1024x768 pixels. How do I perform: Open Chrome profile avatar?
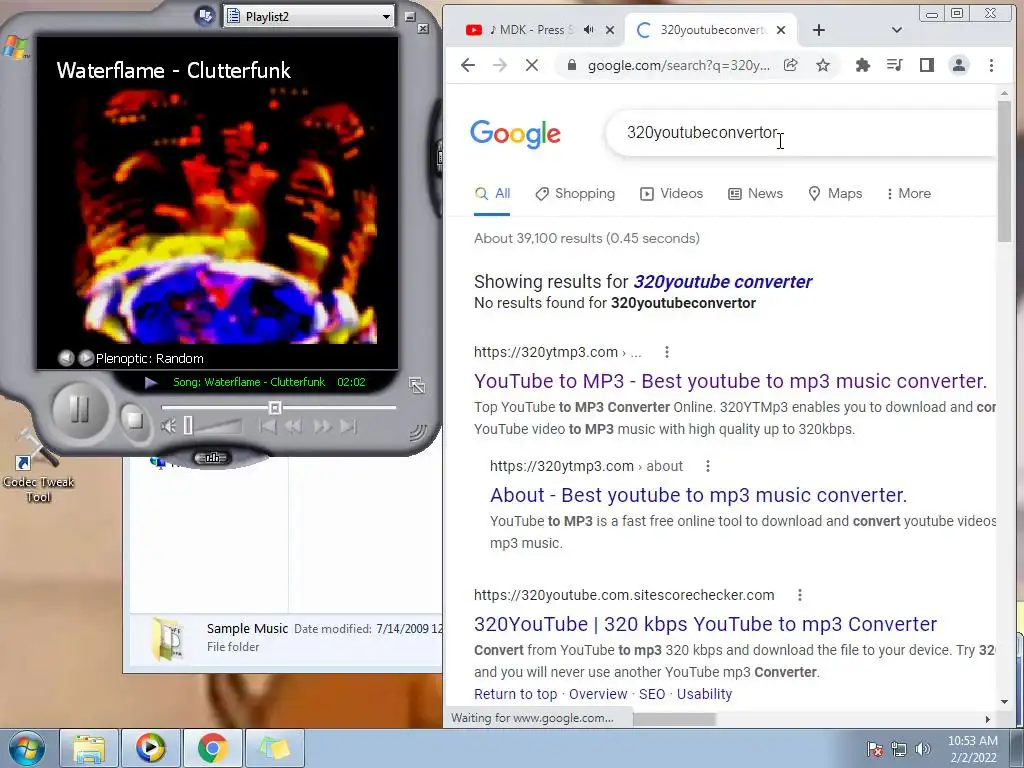pyautogui.click(x=959, y=65)
